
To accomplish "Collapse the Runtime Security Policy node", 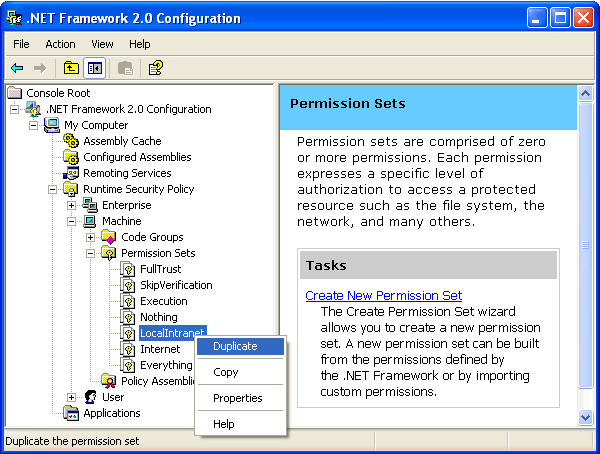I will 53,189.
